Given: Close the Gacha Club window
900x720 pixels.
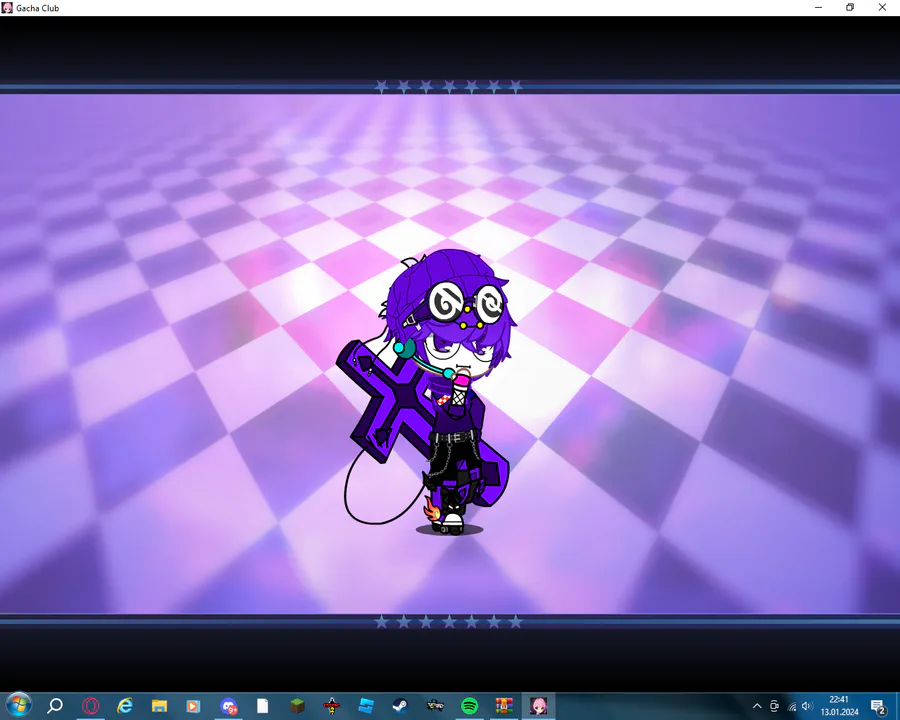Looking at the screenshot, I should tap(882, 7).
